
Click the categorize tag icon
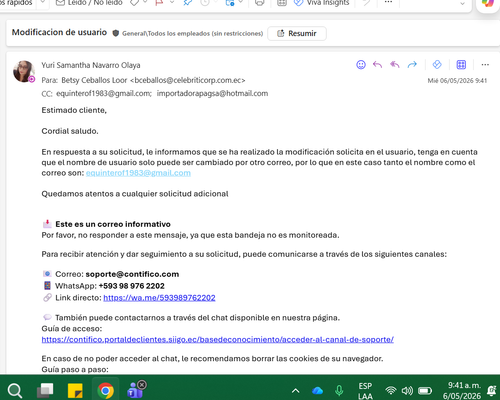(x=134, y=3)
